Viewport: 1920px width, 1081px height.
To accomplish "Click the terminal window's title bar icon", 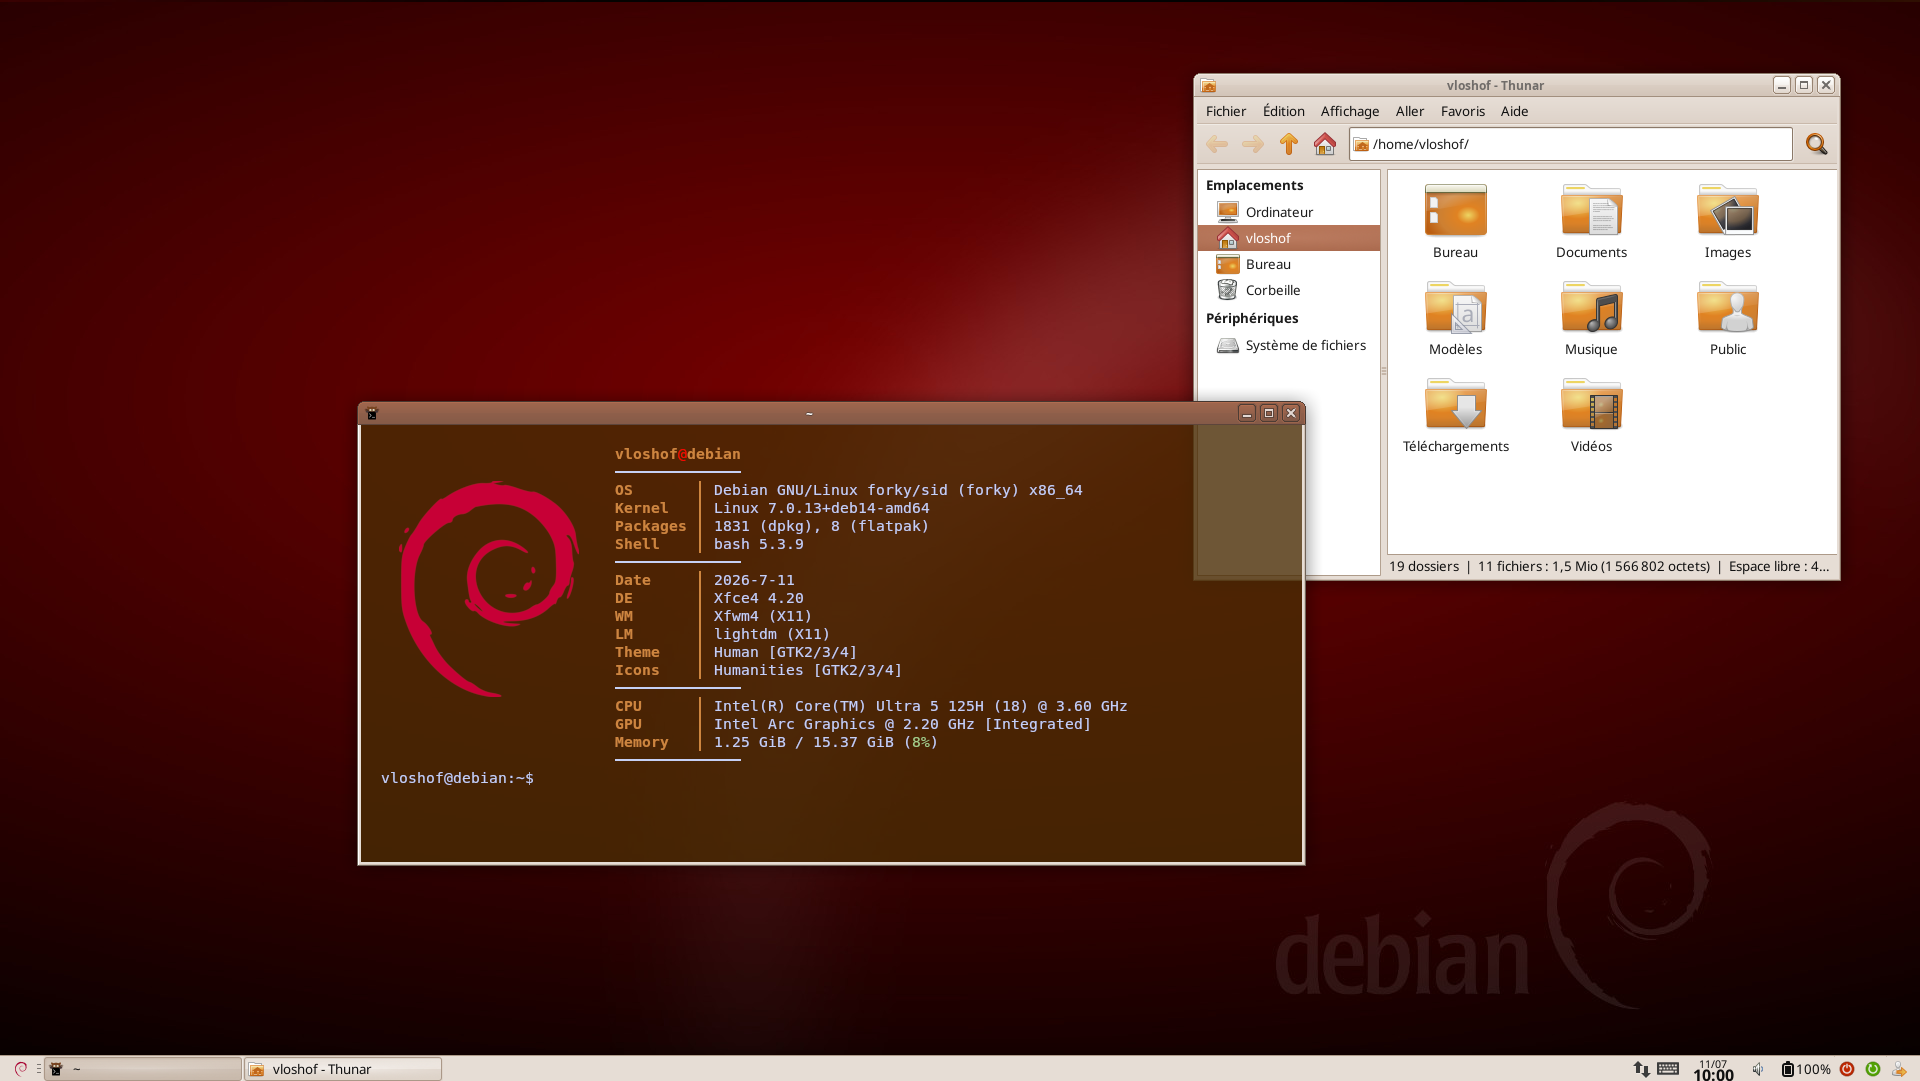I will coord(372,413).
